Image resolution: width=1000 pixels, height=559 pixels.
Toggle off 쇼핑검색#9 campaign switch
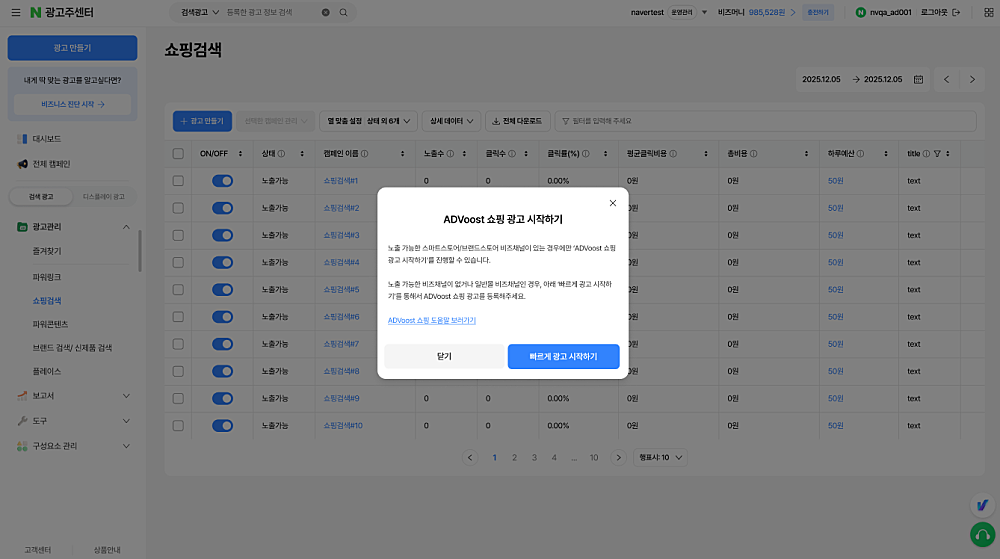223,398
